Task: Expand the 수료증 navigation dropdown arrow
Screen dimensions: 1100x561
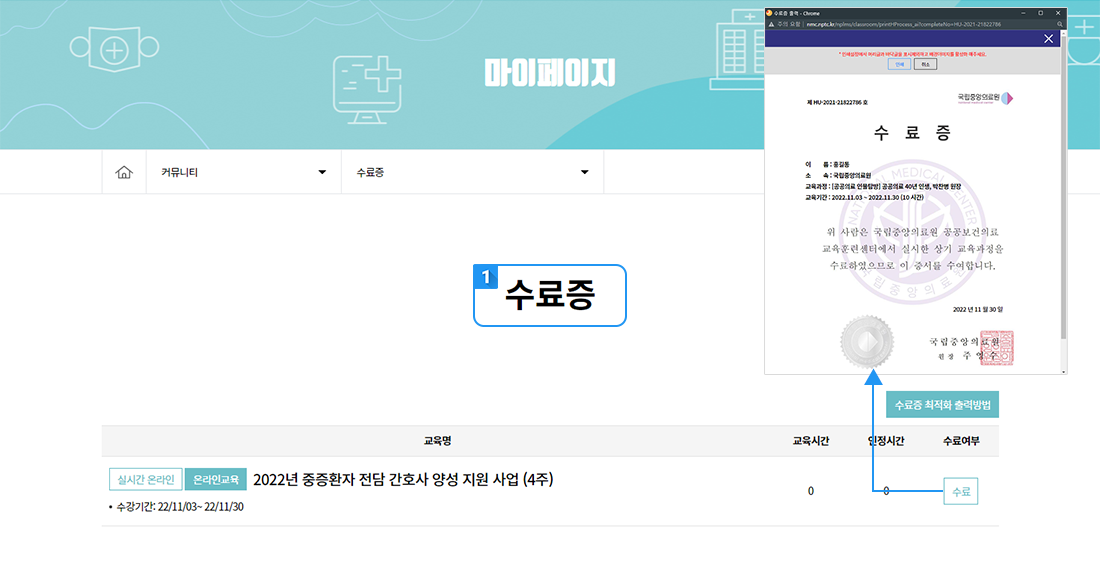Action: pyautogui.click(x=584, y=173)
